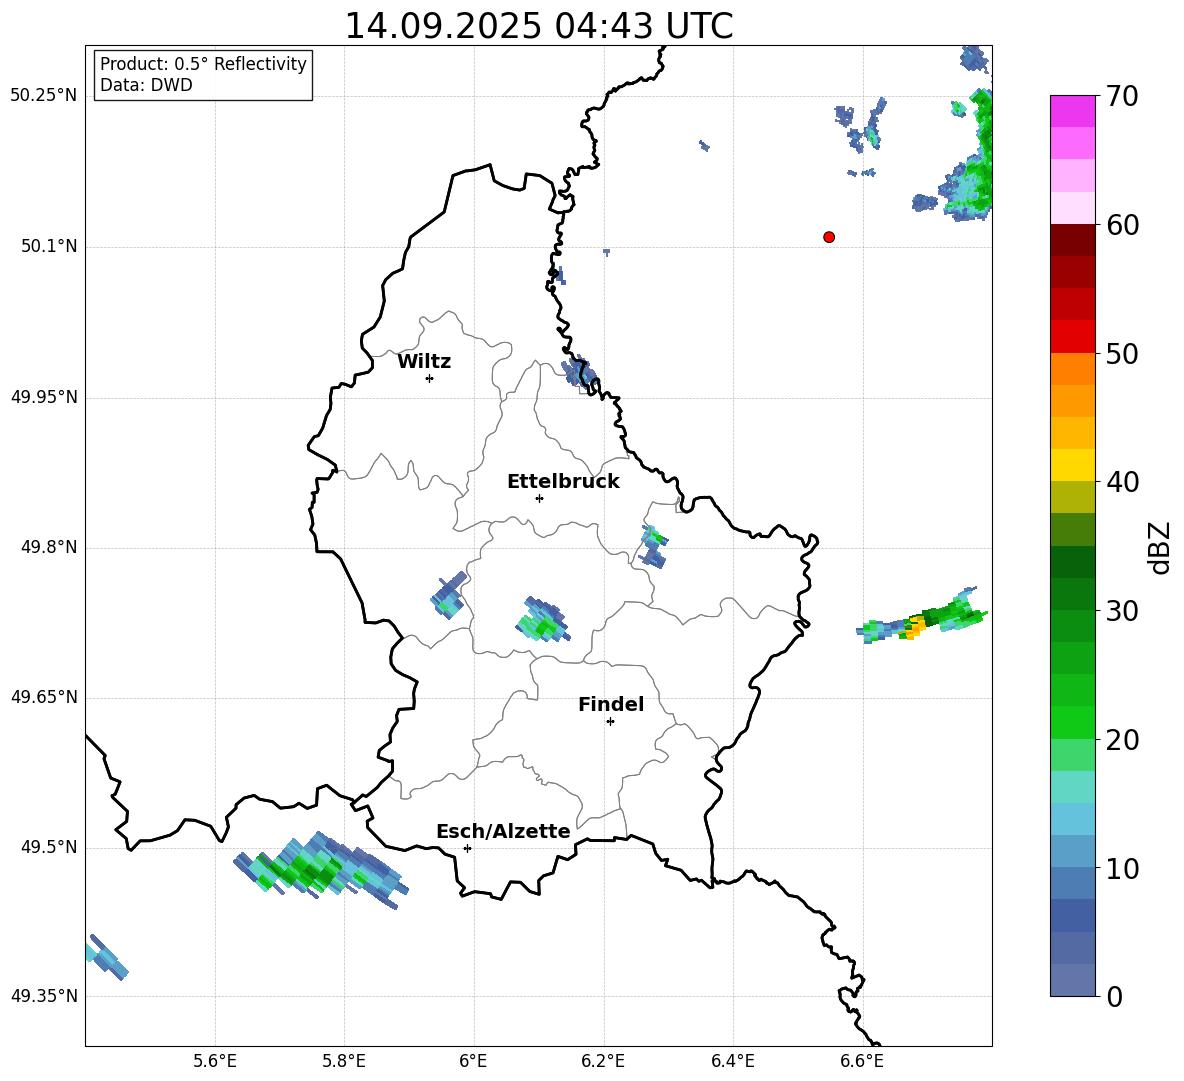
Task: Click the title 14.09.2025 04:43 UTC
Action: coord(539,26)
